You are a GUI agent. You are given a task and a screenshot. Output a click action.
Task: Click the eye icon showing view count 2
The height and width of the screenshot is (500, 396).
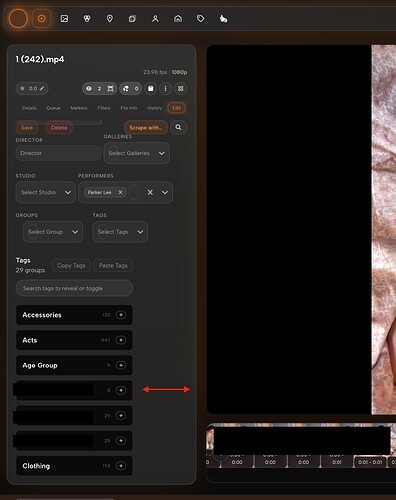click(89, 88)
